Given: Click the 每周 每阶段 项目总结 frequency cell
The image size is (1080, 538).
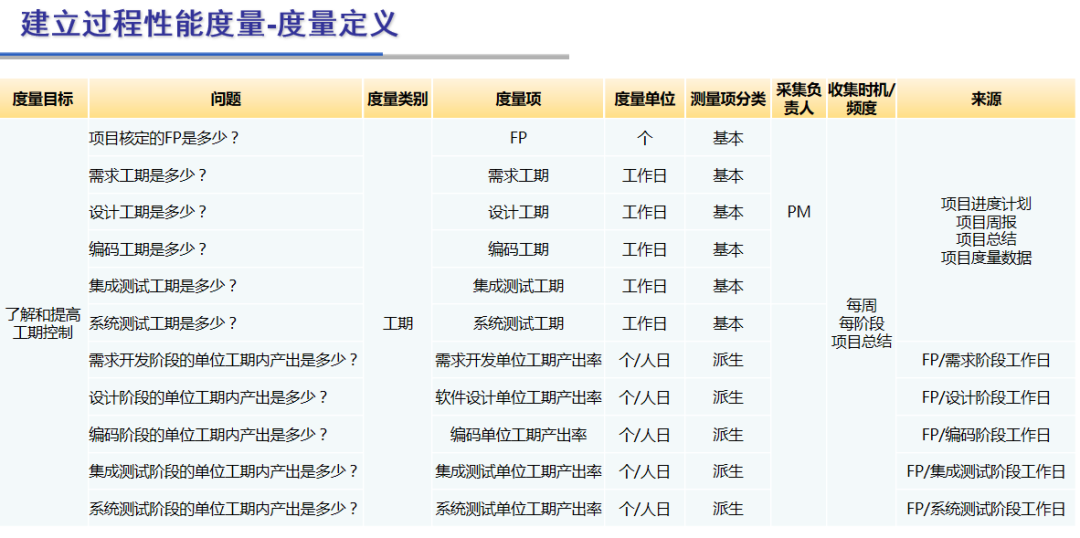Looking at the screenshot, I should point(862,323).
